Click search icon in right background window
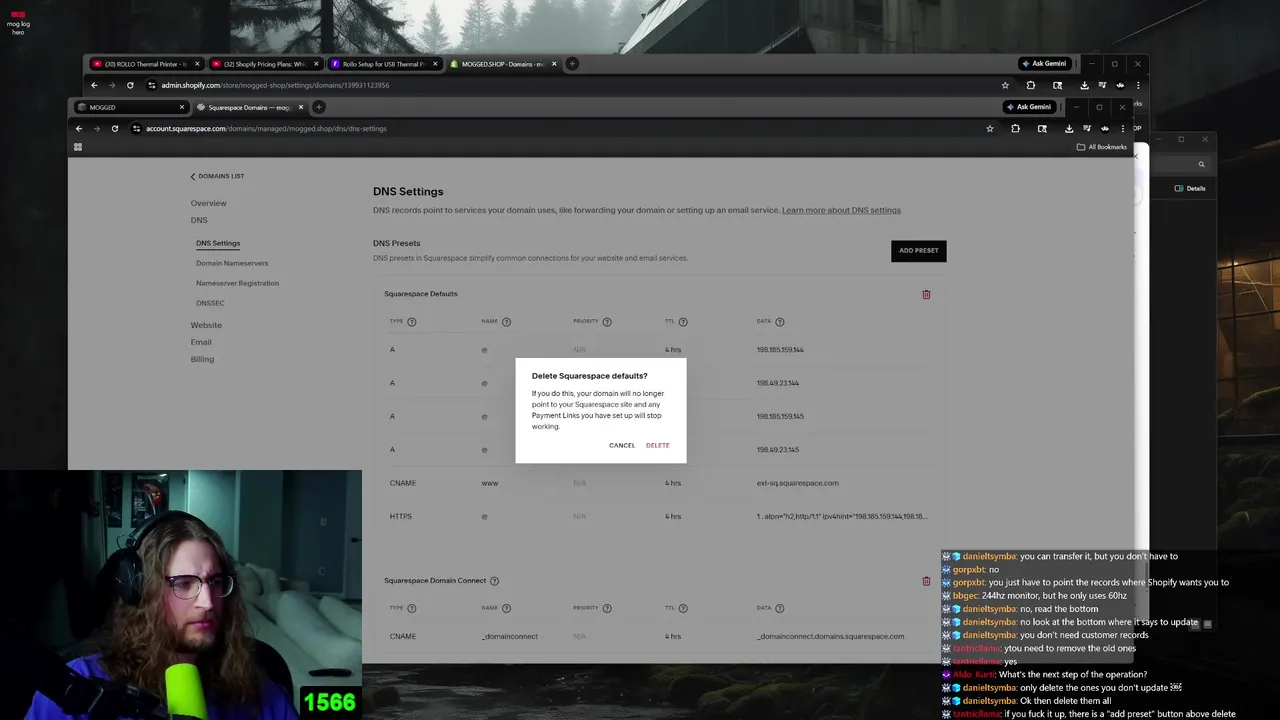This screenshot has width=1280, height=720. 1202,165
